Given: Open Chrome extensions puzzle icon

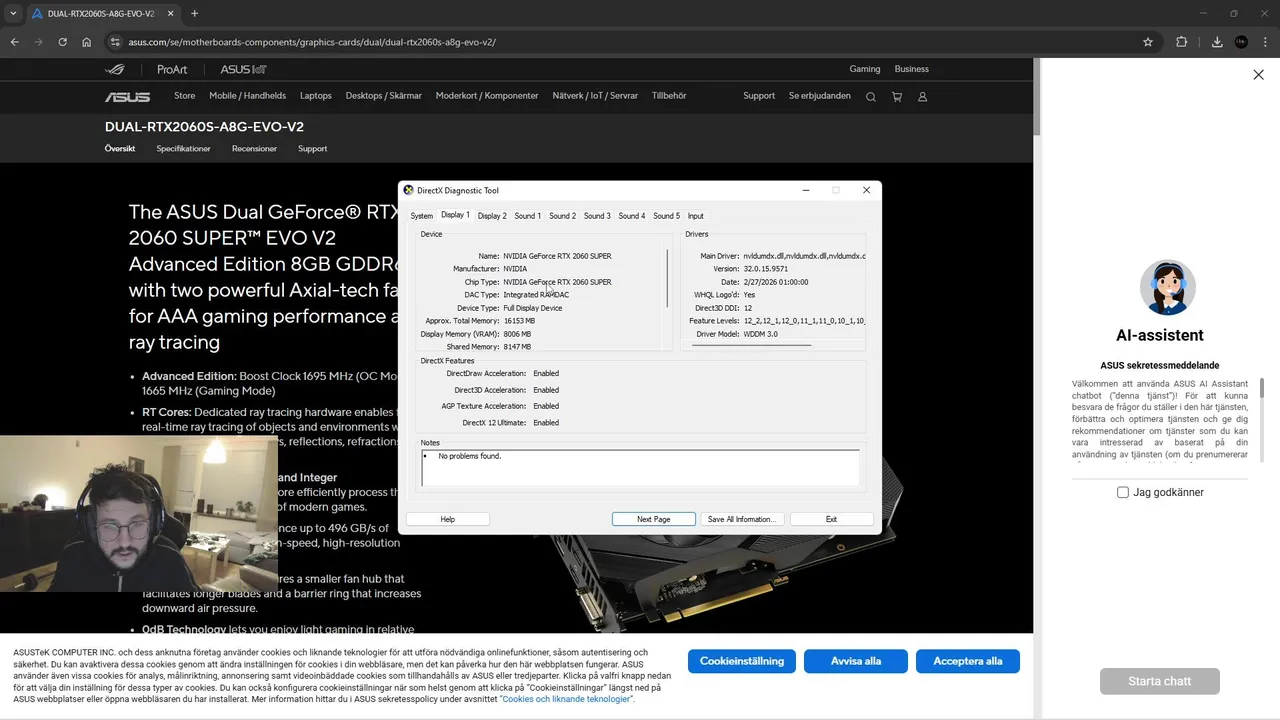Looking at the screenshot, I should click(1182, 42).
